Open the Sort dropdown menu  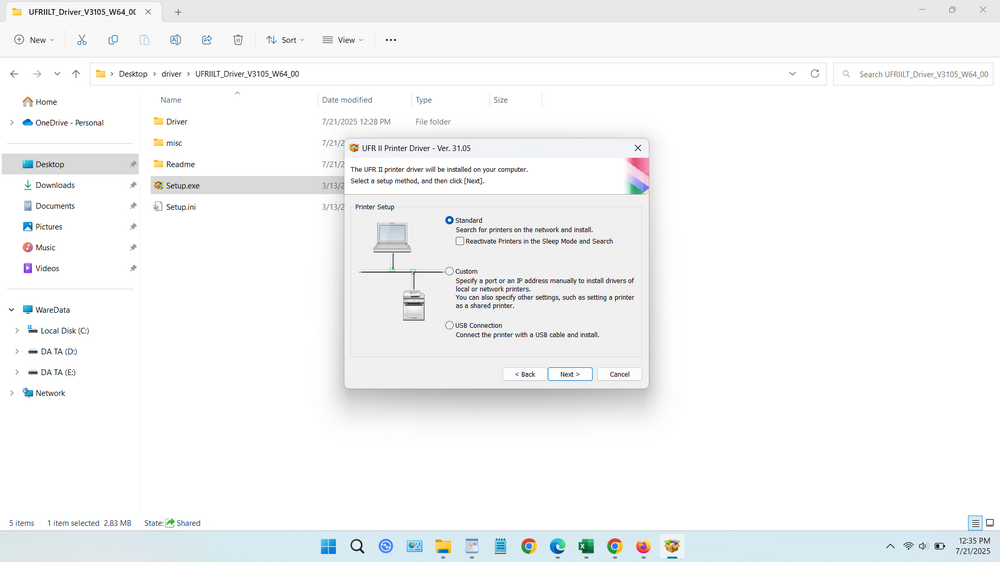[285, 40]
